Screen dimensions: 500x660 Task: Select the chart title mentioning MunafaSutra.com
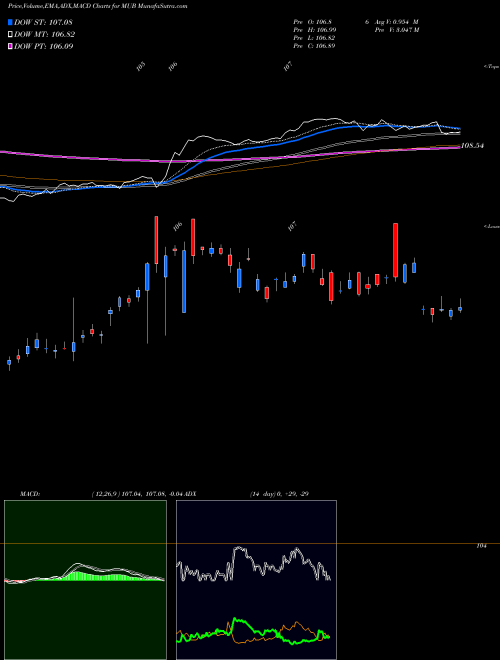98,6
